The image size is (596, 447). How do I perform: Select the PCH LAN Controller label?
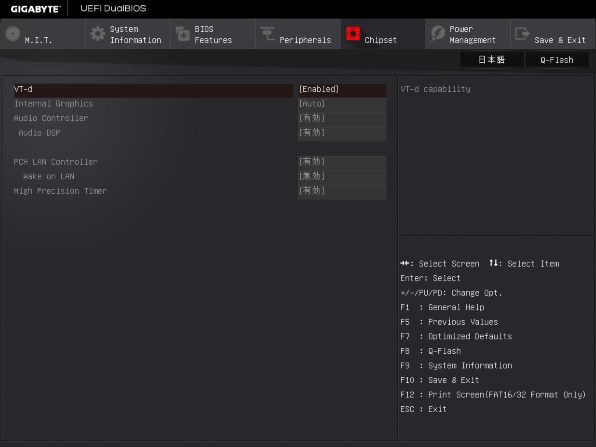click(55, 162)
